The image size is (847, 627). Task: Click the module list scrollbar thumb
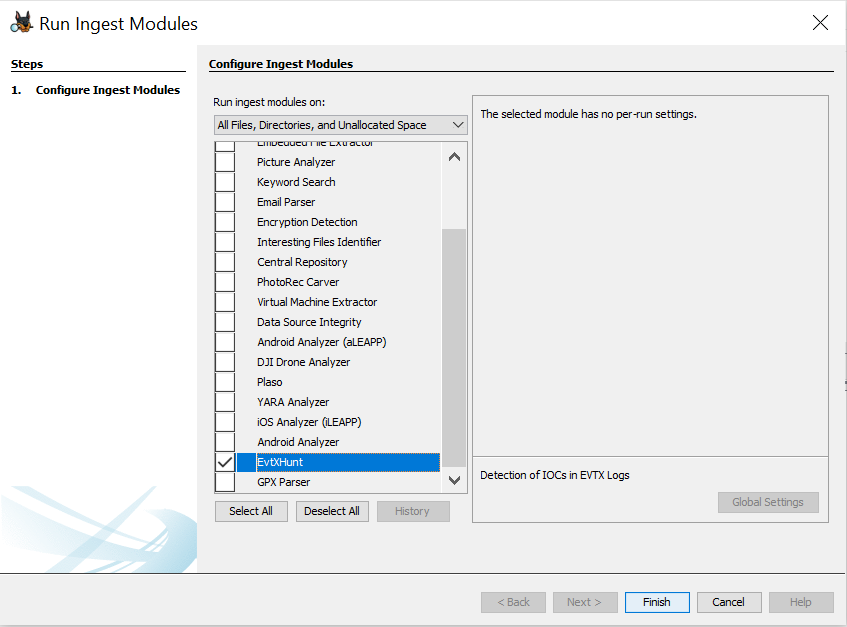tap(454, 347)
